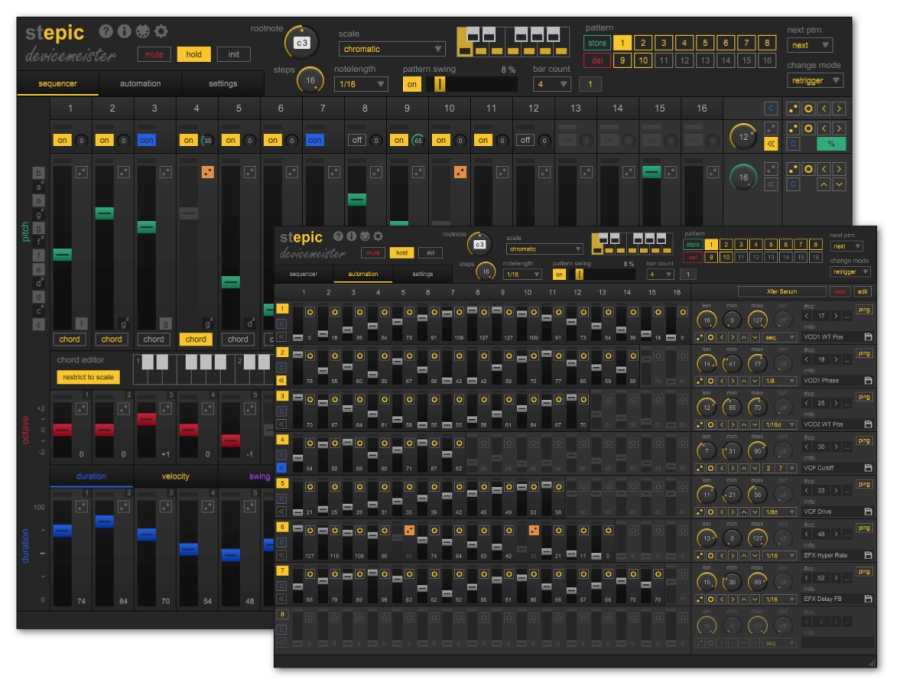
Task: Click the yellow double-left arrow icon on automation lane 2
Action: tap(282, 380)
